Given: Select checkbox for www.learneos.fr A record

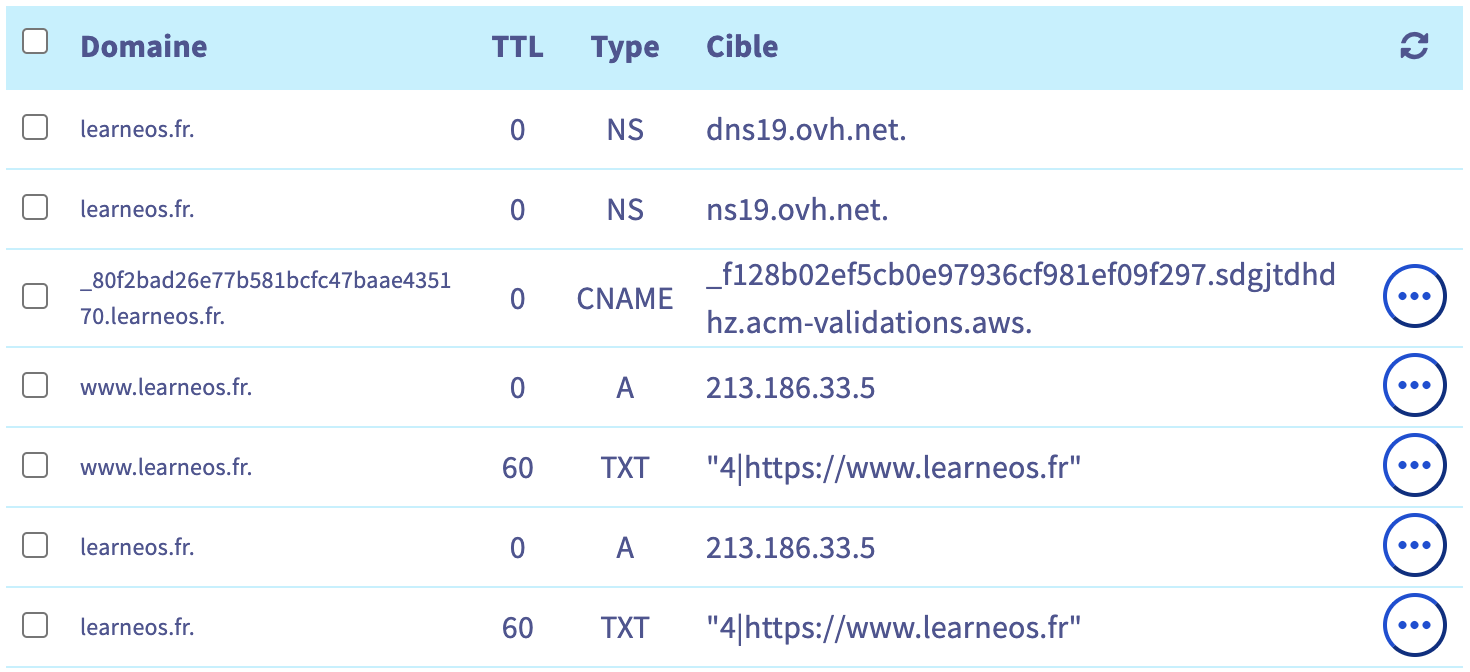Looking at the screenshot, I should pyautogui.click(x=35, y=385).
